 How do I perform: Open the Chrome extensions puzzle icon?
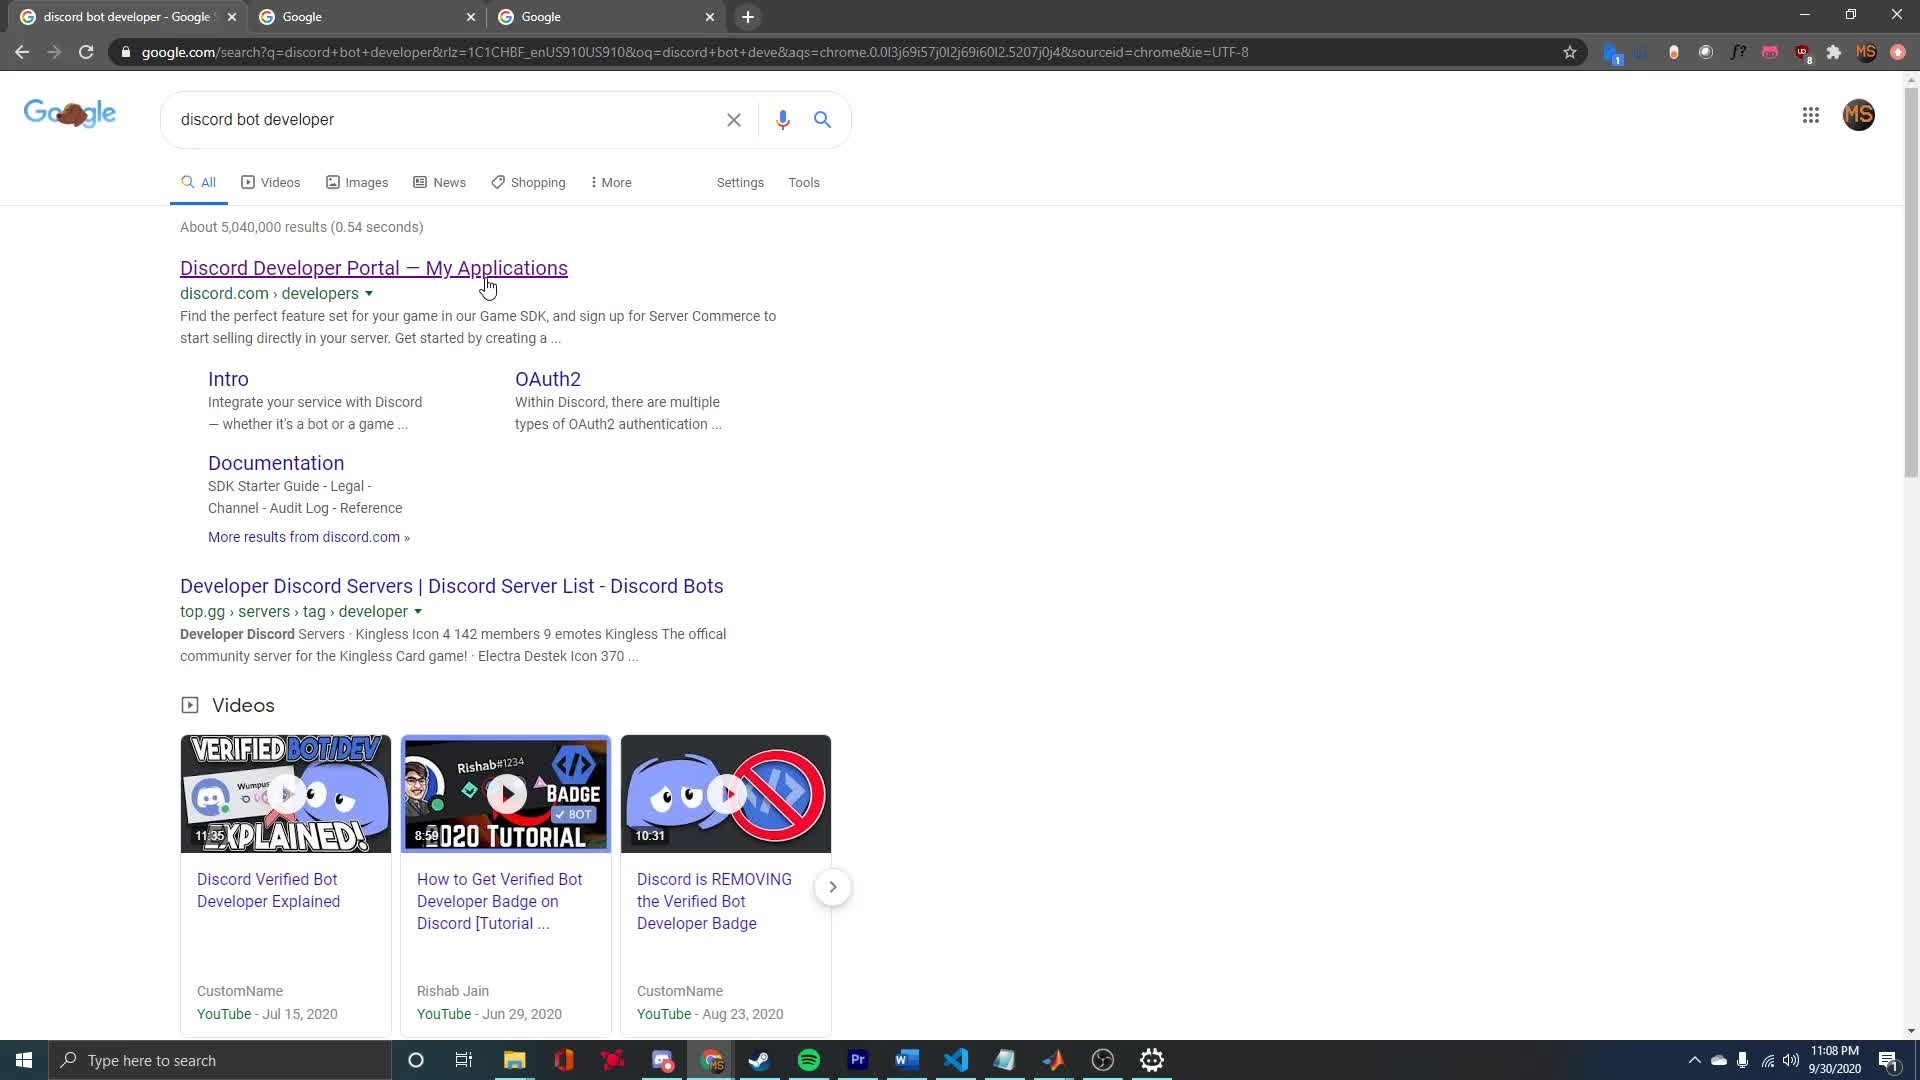(x=1833, y=52)
